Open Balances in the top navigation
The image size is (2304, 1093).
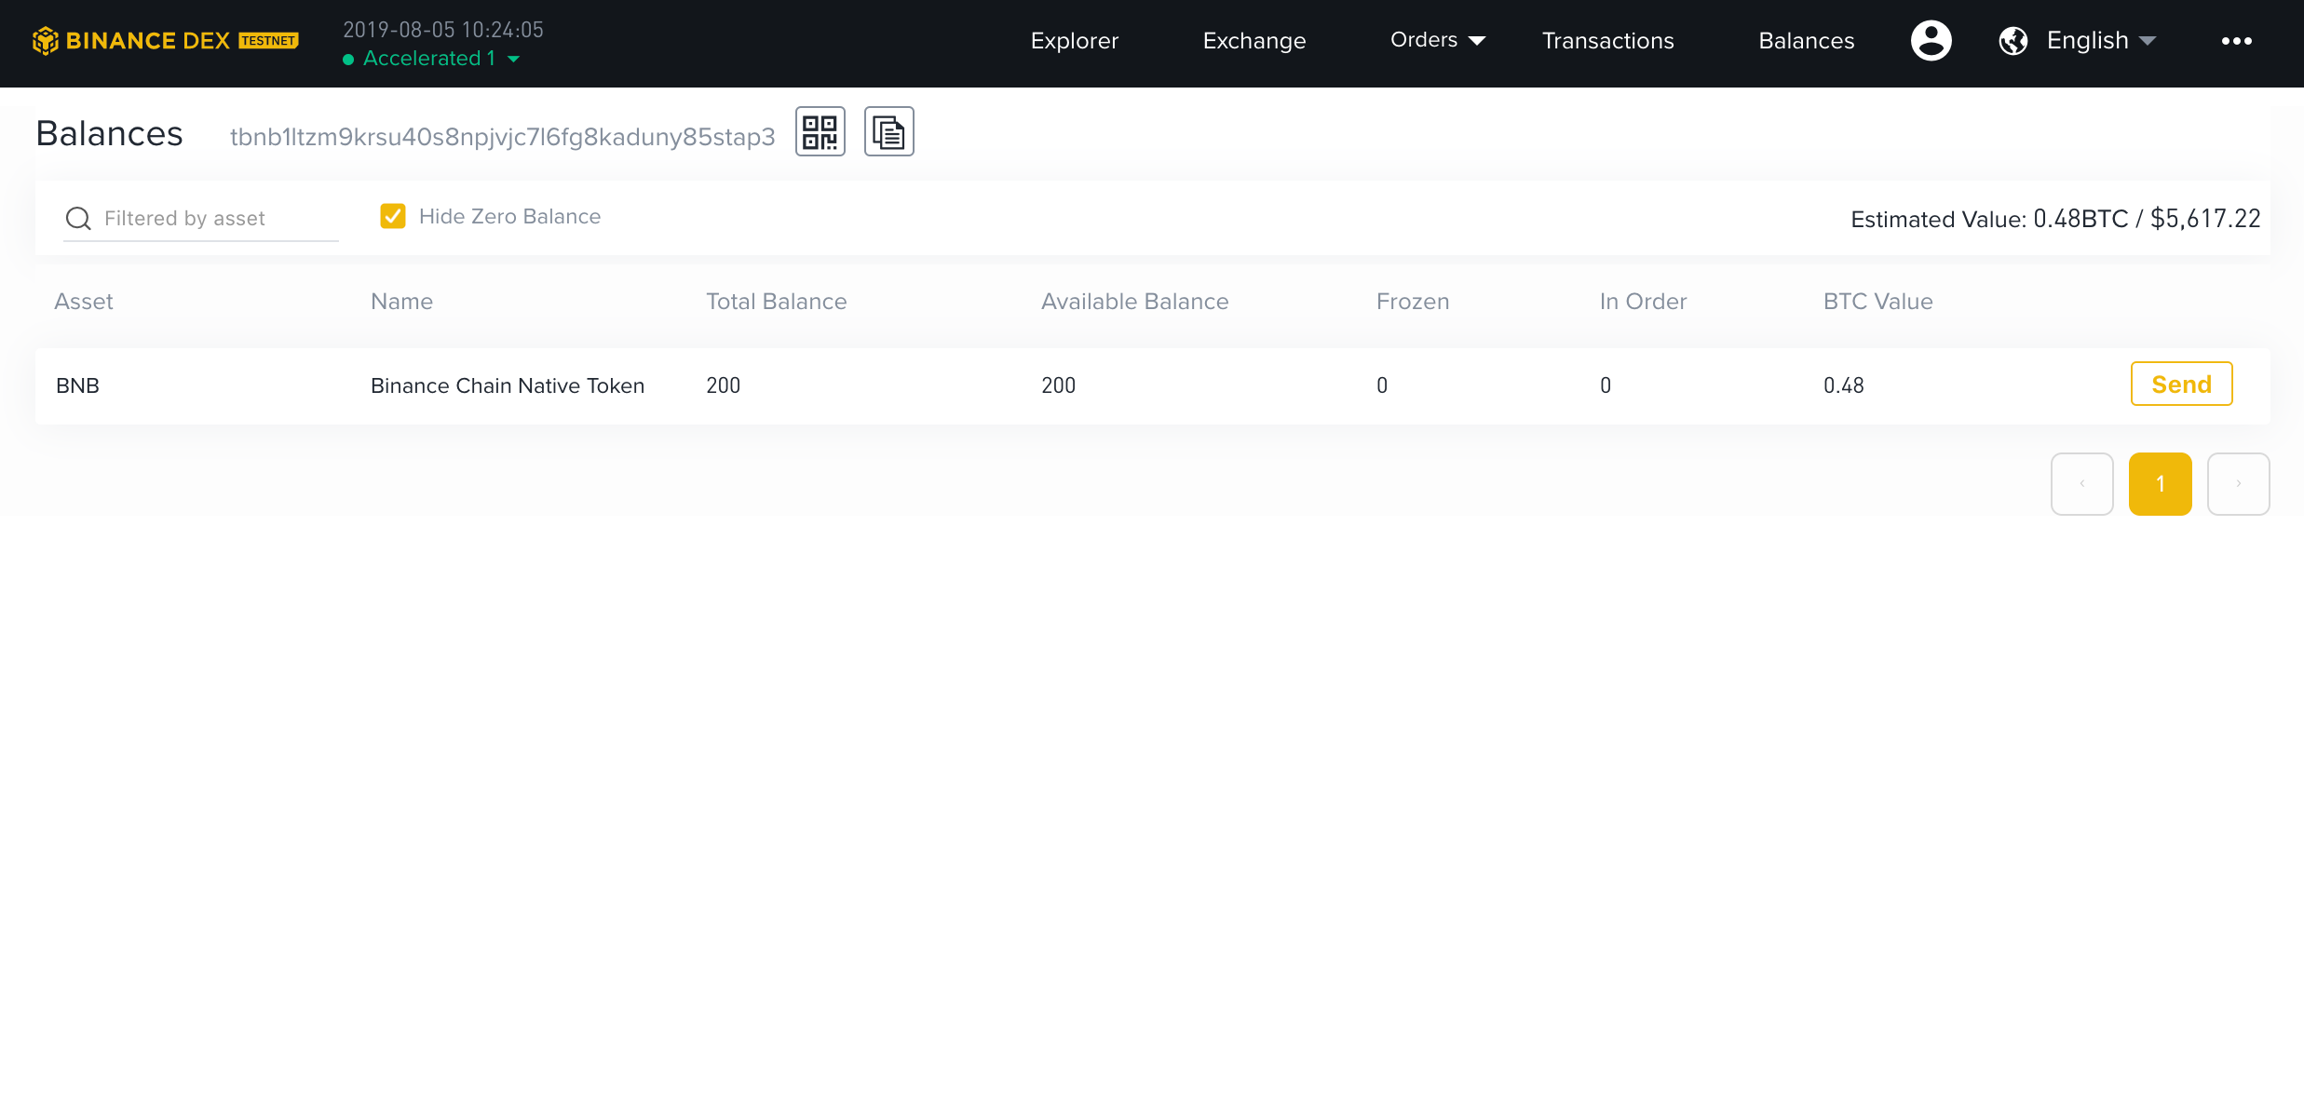(x=1806, y=41)
